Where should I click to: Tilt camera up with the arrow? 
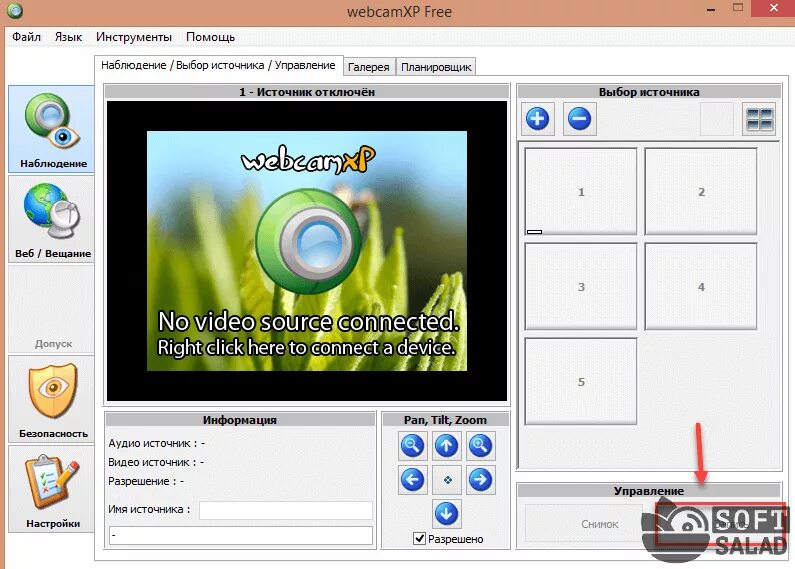446,445
